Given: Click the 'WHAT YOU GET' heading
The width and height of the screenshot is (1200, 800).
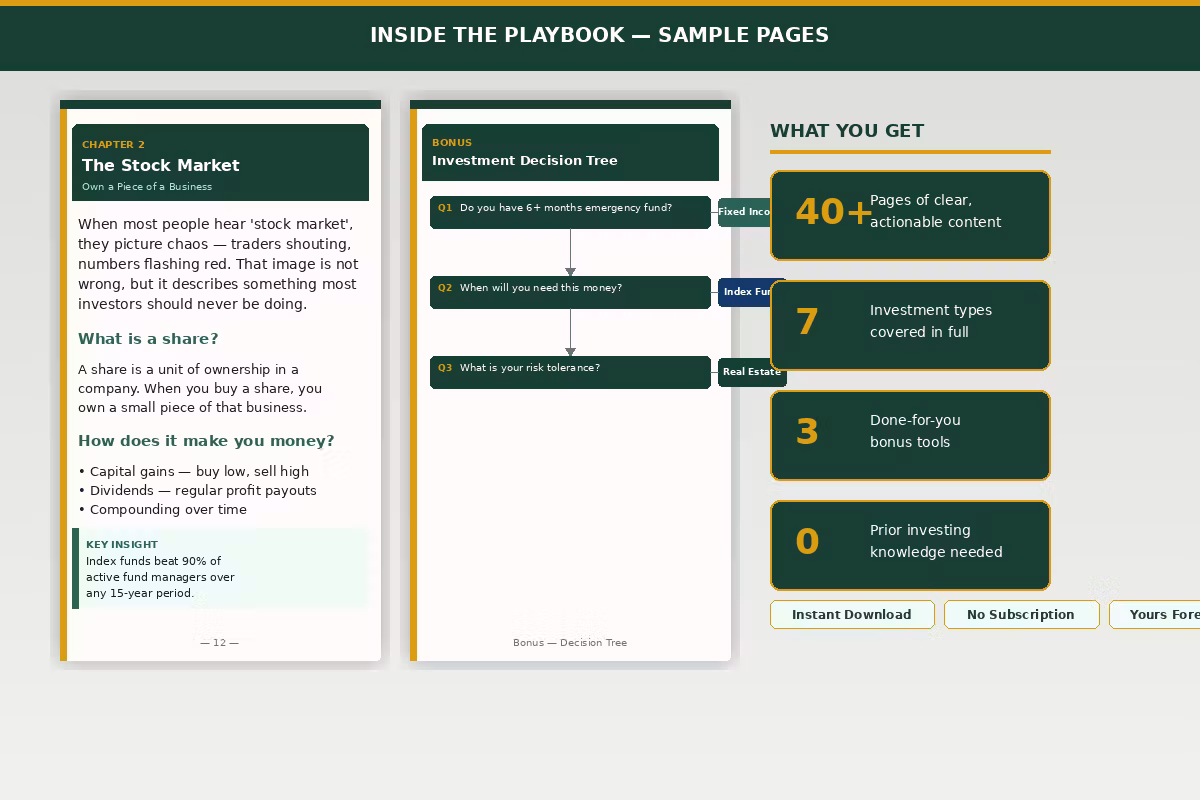Looking at the screenshot, I should [847, 131].
